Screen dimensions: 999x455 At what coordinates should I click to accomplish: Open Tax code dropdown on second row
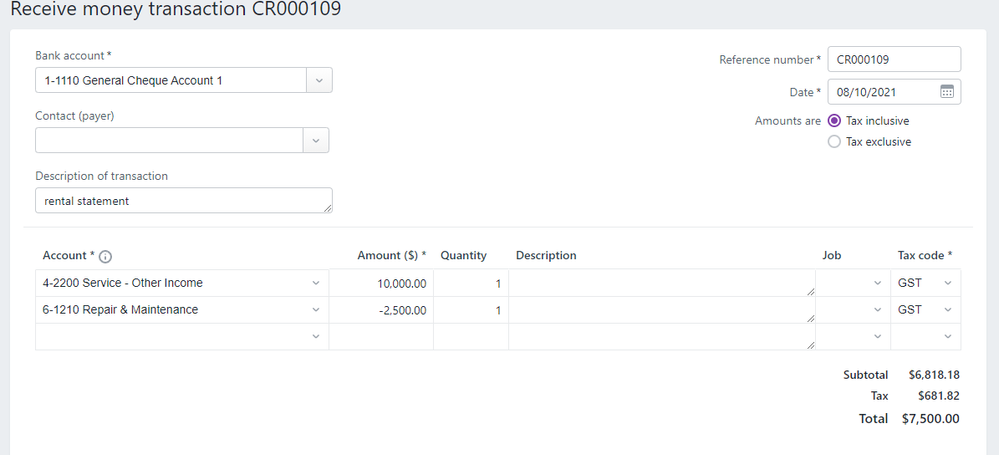point(947,310)
